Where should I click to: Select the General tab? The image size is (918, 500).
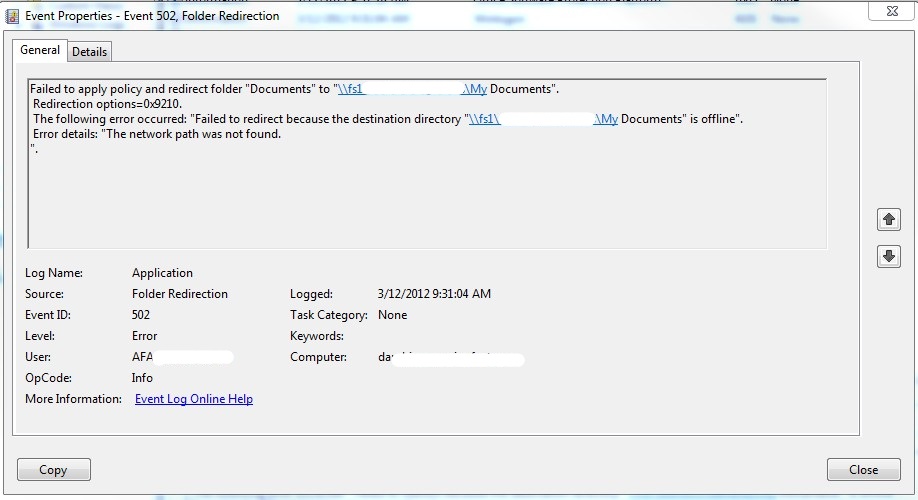[40, 50]
